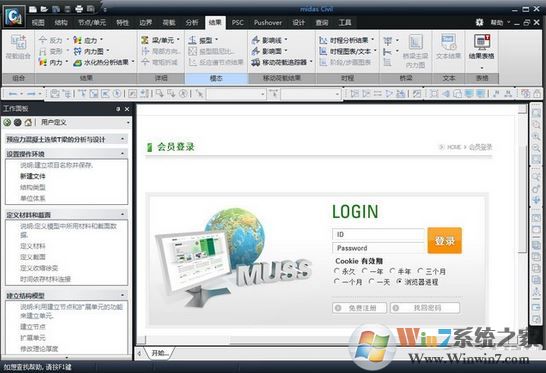Open the 应力 dropdown arrow

point(102,40)
